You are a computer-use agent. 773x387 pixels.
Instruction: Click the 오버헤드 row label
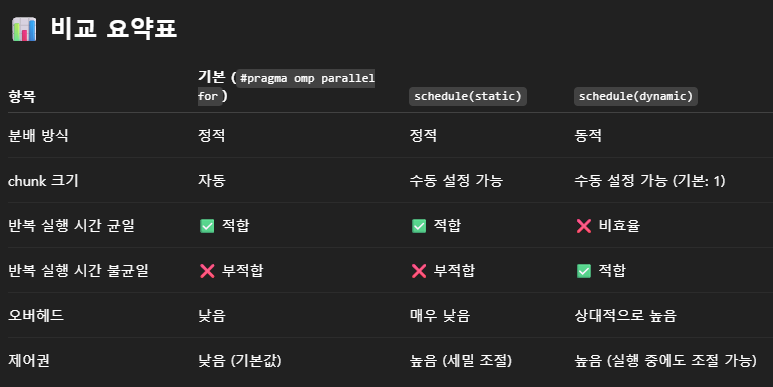click(36, 316)
